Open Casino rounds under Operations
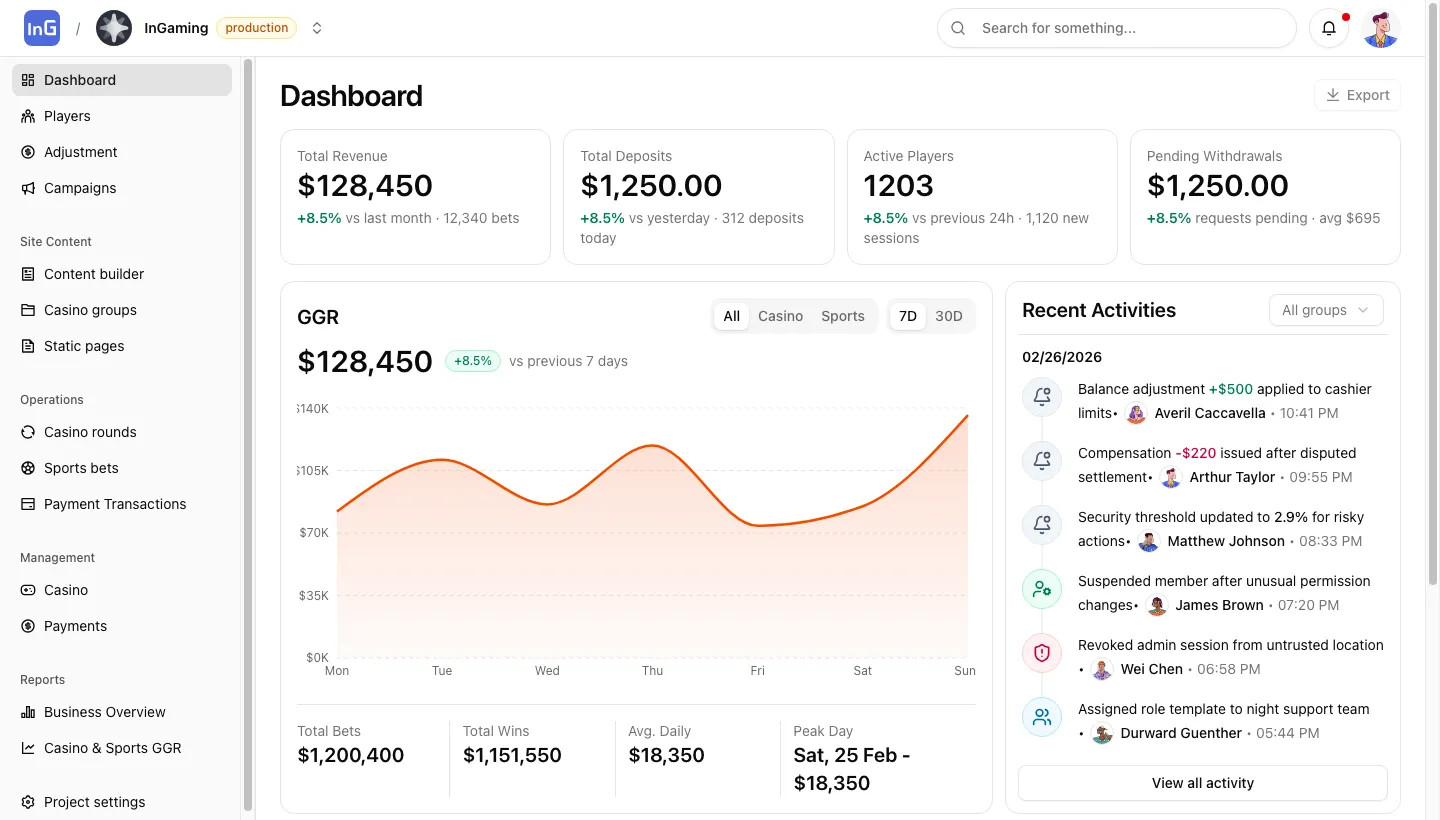The width and height of the screenshot is (1440, 820). coord(90,432)
